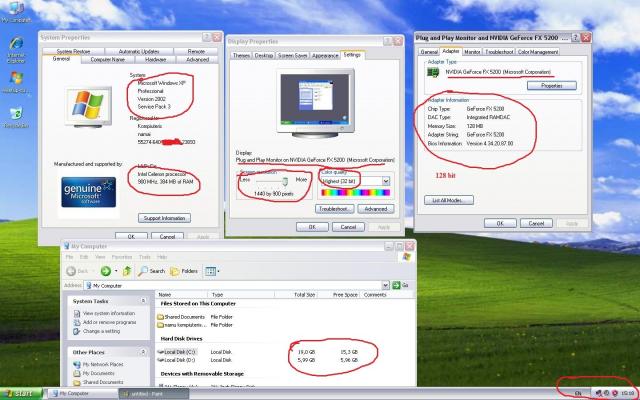Open the address bar dropdown arrow

pyautogui.click(x=385, y=285)
